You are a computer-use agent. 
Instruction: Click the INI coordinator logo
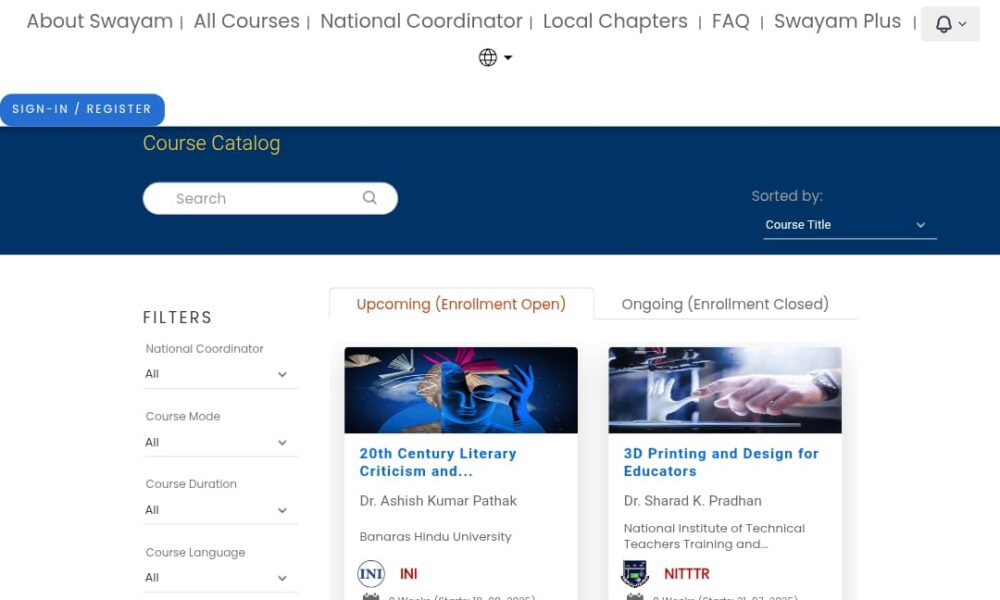371,574
